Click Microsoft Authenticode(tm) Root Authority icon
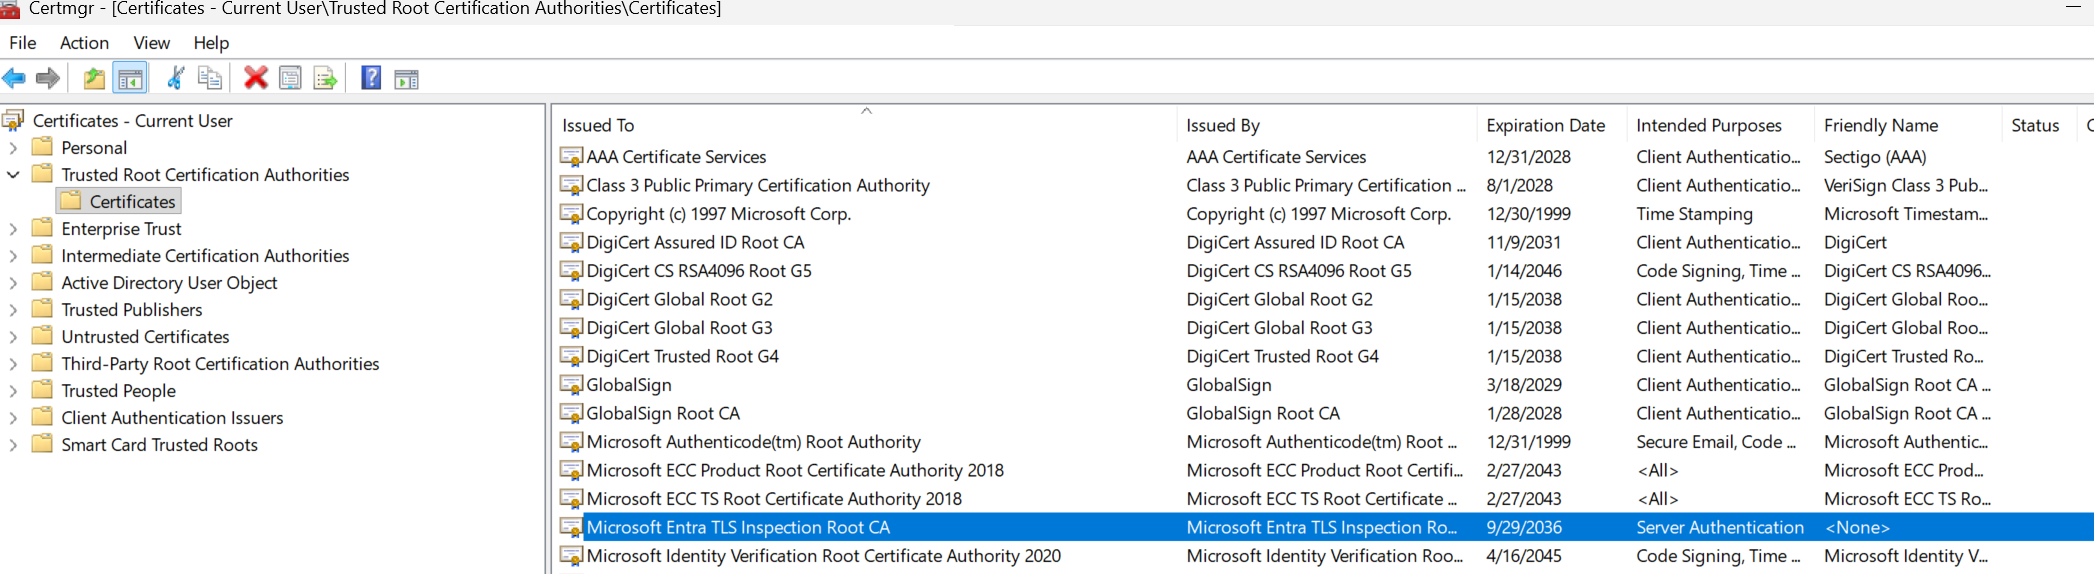Screen dimensions: 2094x574 [x=571, y=442]
